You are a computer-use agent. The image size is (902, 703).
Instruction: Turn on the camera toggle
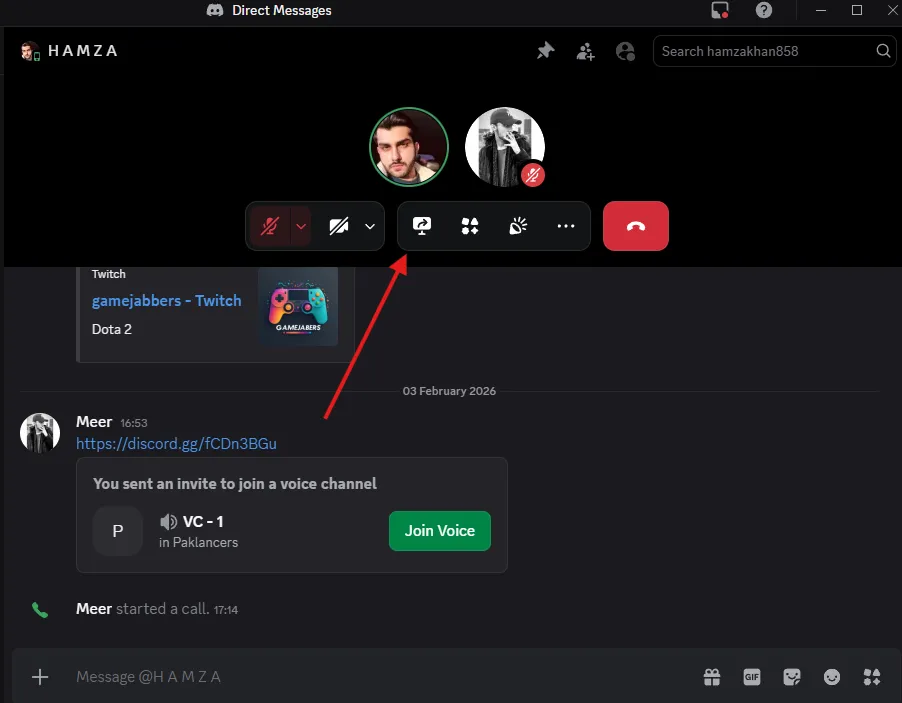[x=339, y=226]
